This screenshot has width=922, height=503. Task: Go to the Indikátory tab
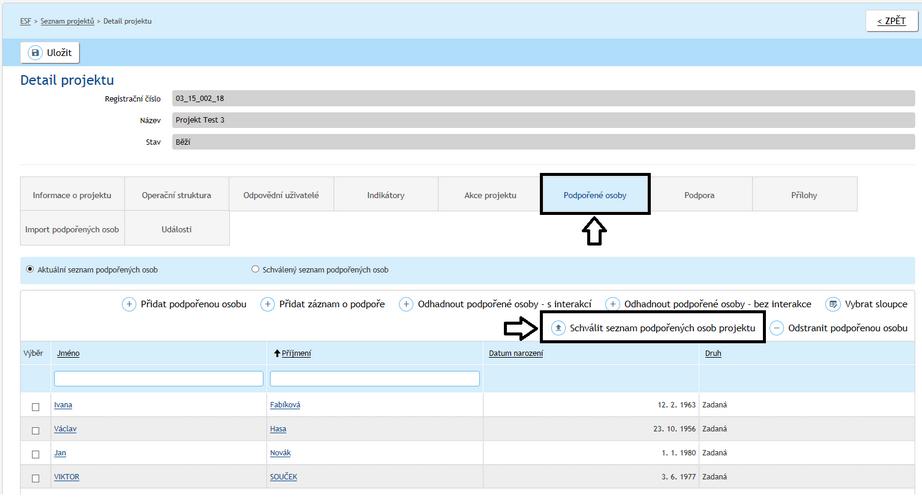386,195
